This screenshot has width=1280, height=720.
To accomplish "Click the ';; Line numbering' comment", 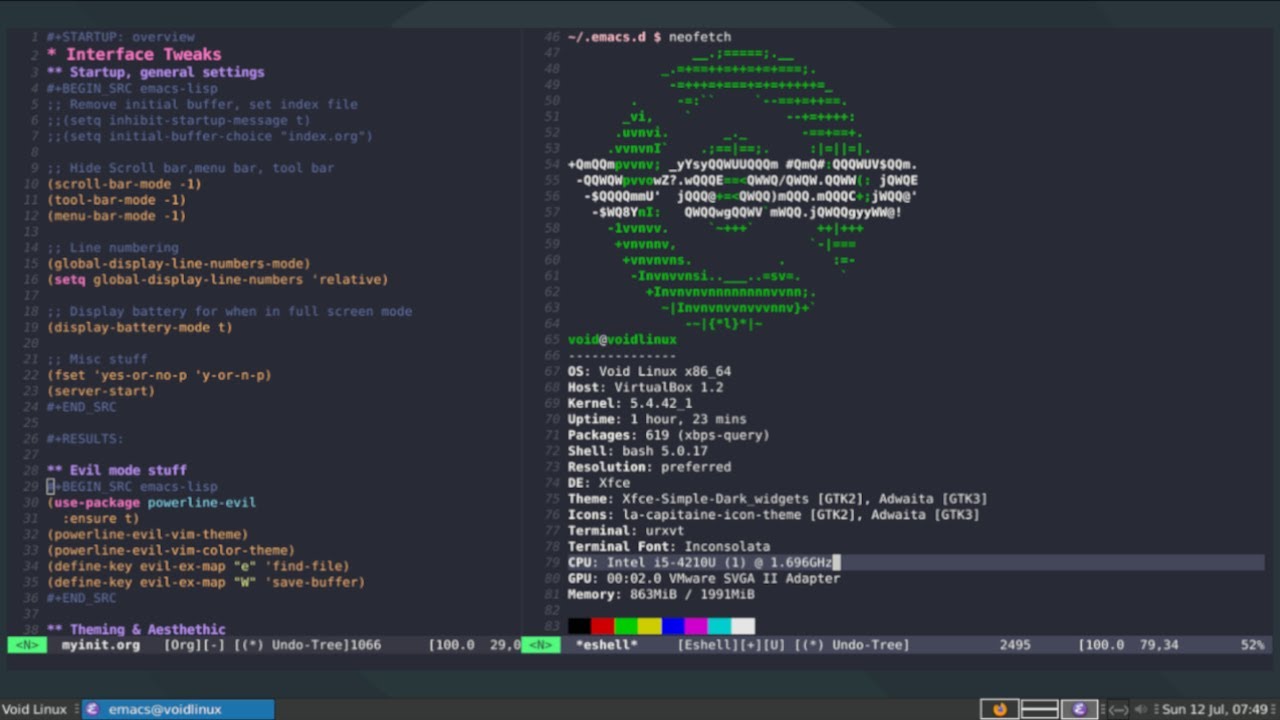I will coord(113,248).
